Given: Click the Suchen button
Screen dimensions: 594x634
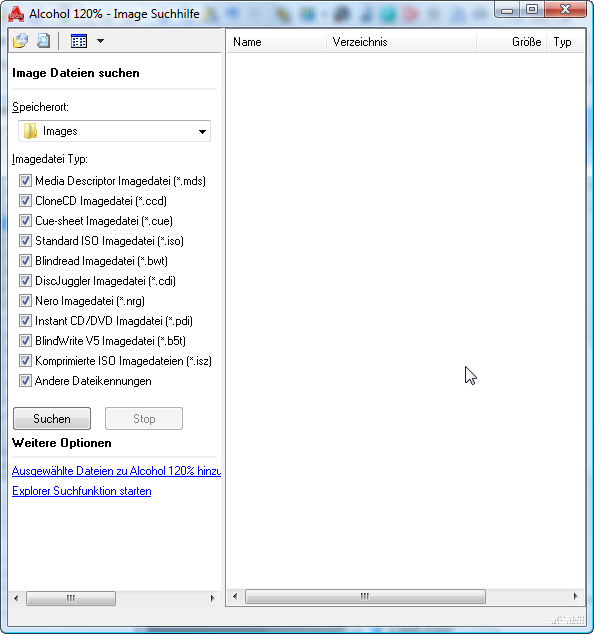Looking at the screenshot, I should [x=52, y=418].
